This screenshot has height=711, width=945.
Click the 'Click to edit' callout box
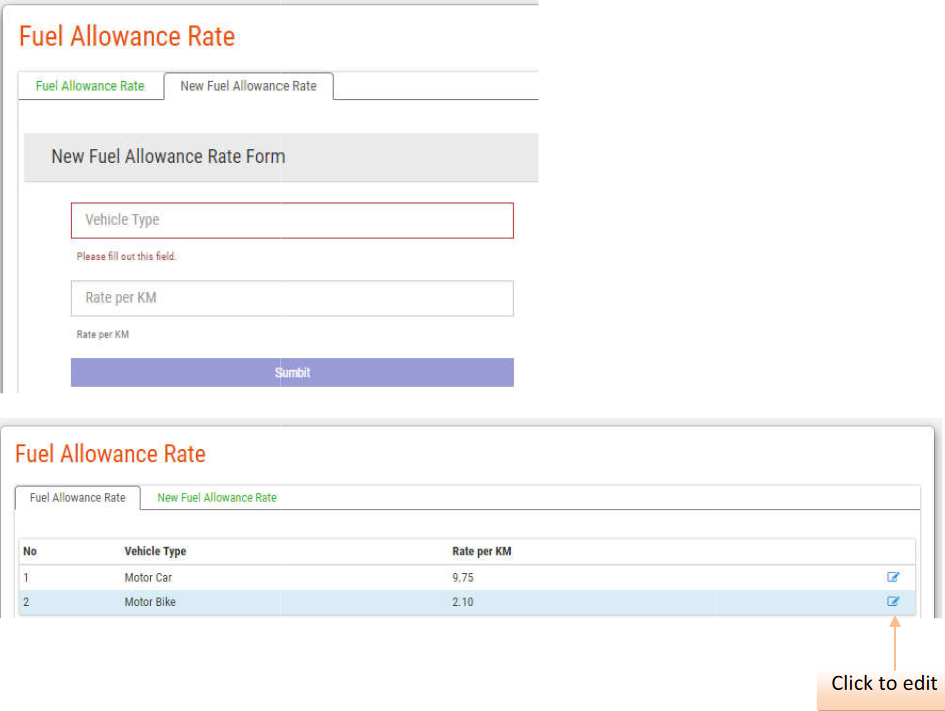pos(883,684)
